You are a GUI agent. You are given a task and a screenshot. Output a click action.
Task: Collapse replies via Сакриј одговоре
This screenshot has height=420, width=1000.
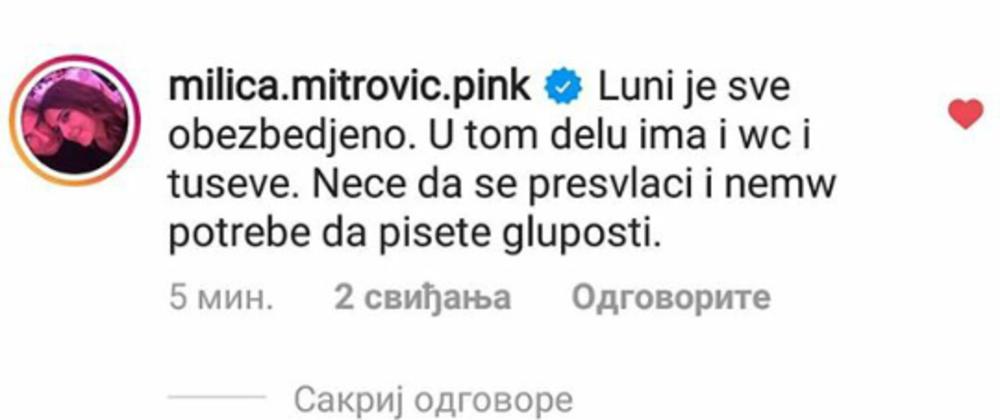coord(433,401)
